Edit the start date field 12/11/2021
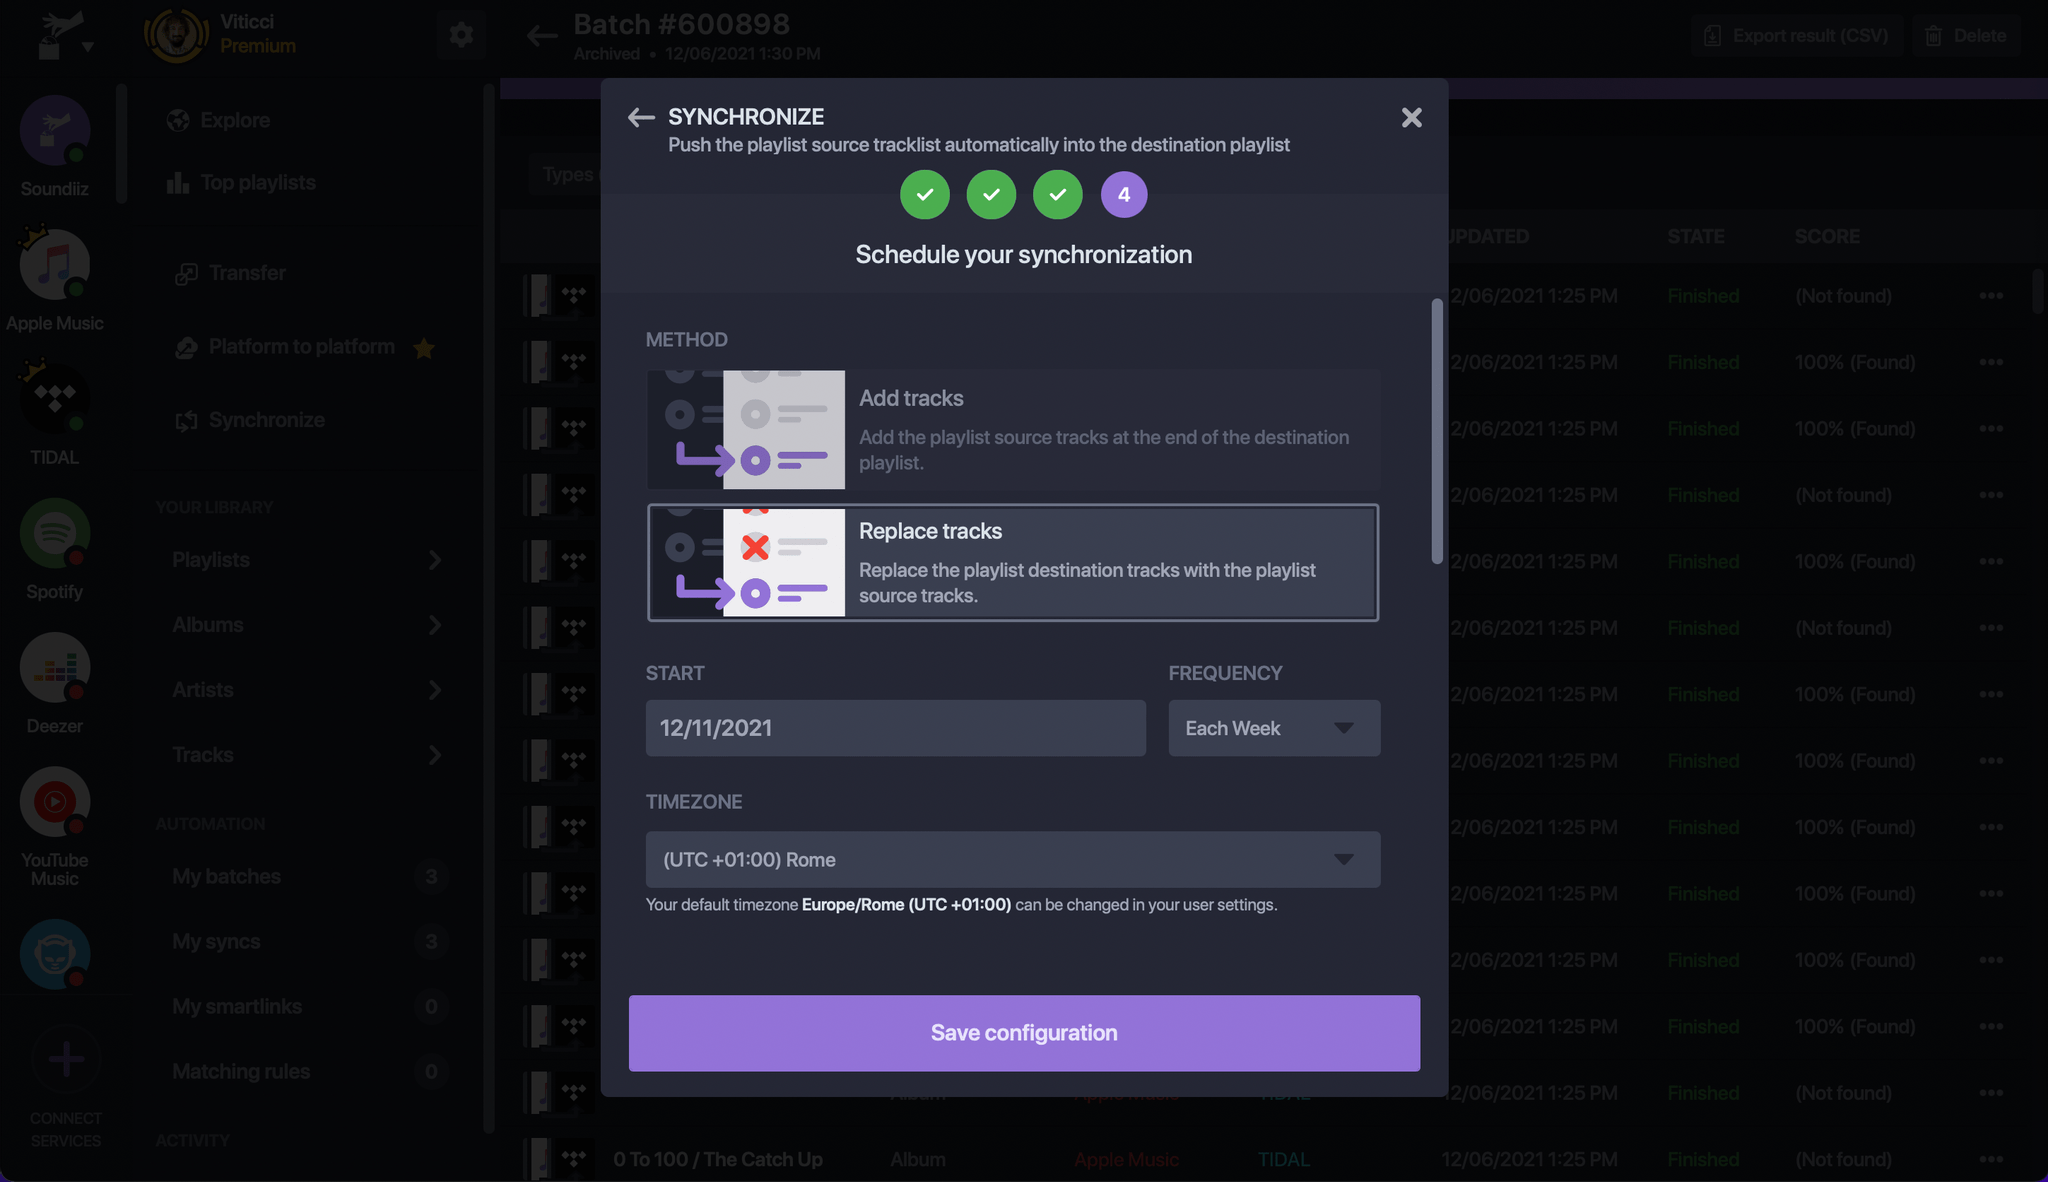The image size is (2048, 1182). click(x=895, y=728)
